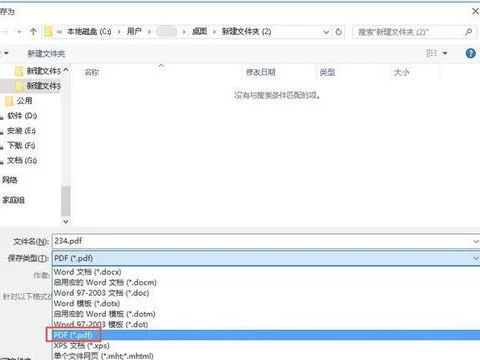This screenshot has width=480, height=360.
Task: Choose 启用宏的 Word 模板 (*.dotm)
Action: [266, 314]
